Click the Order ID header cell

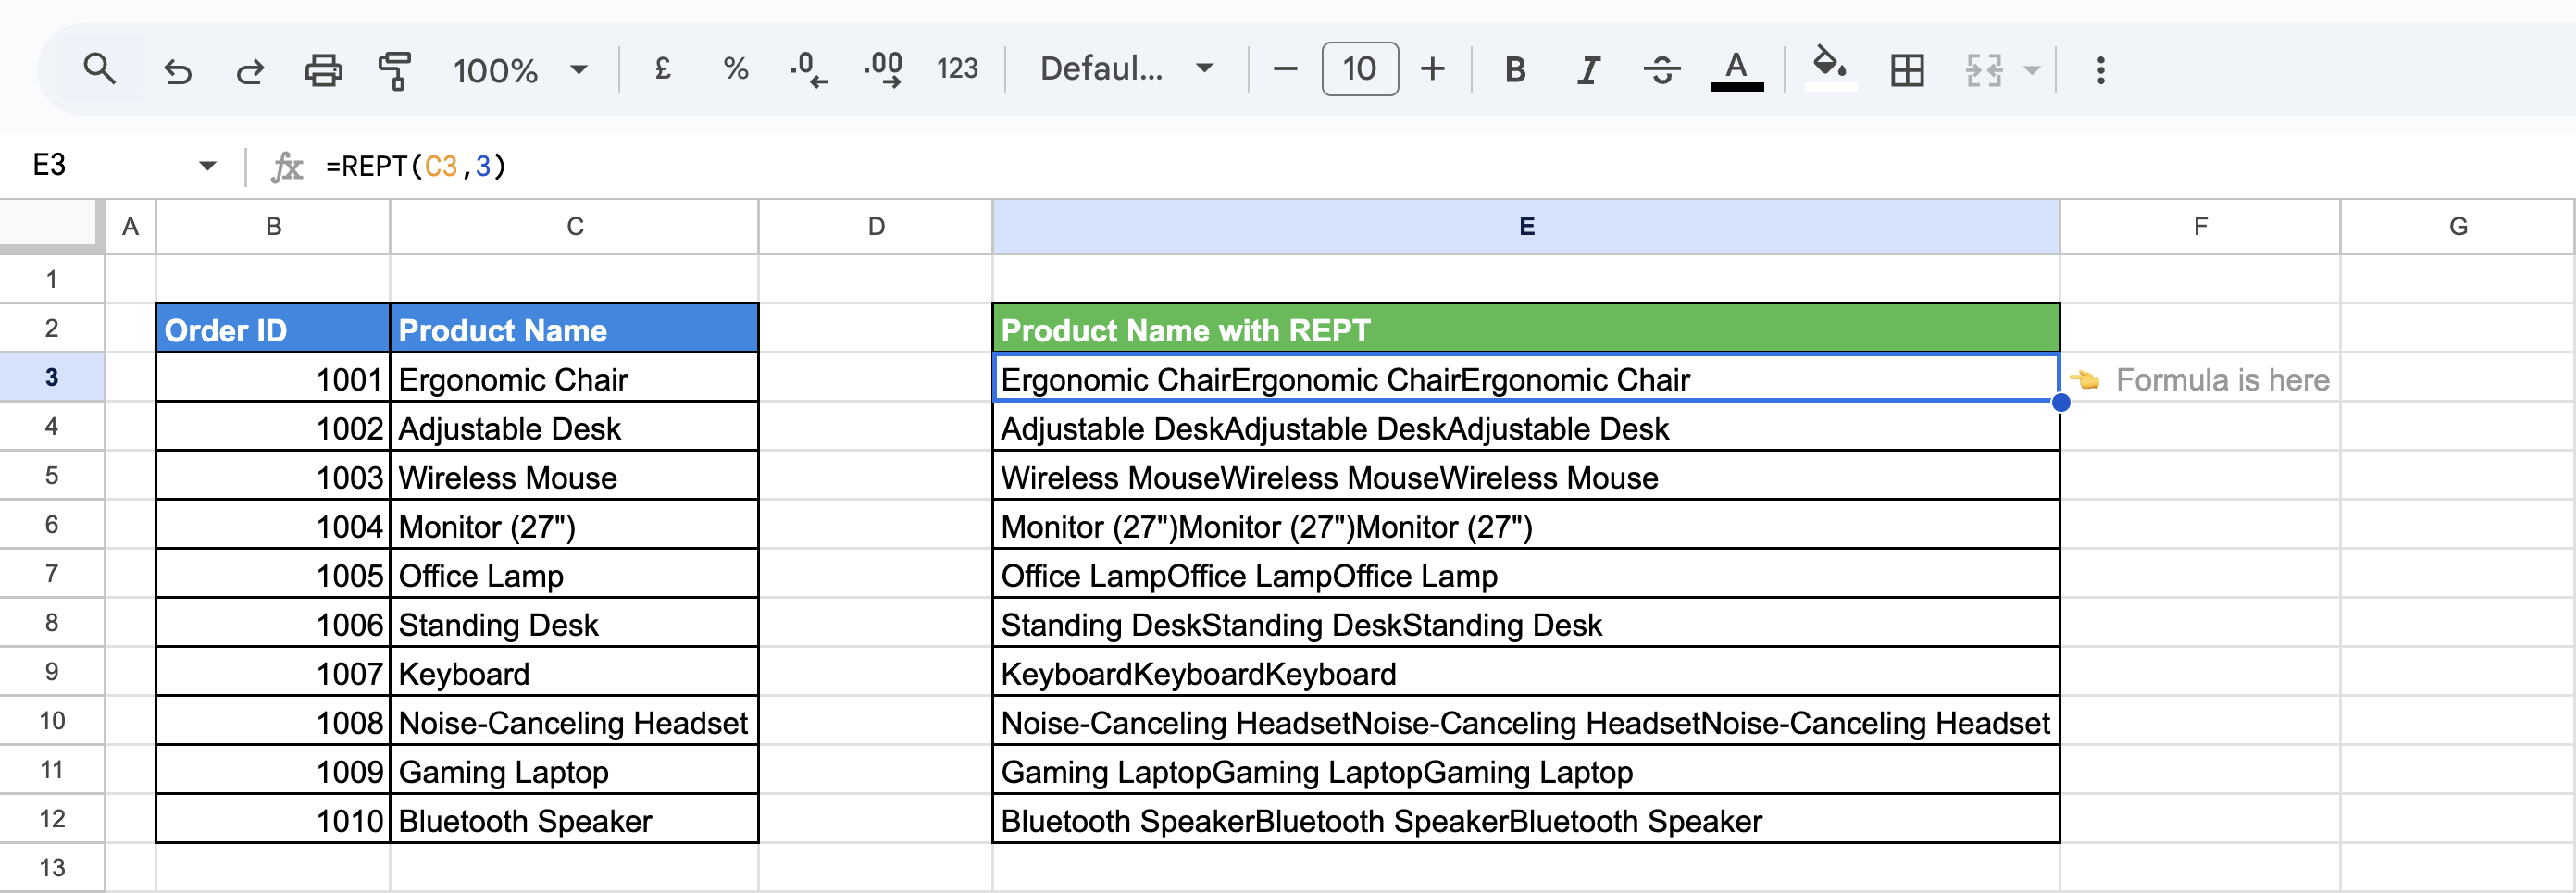[273, 329]
